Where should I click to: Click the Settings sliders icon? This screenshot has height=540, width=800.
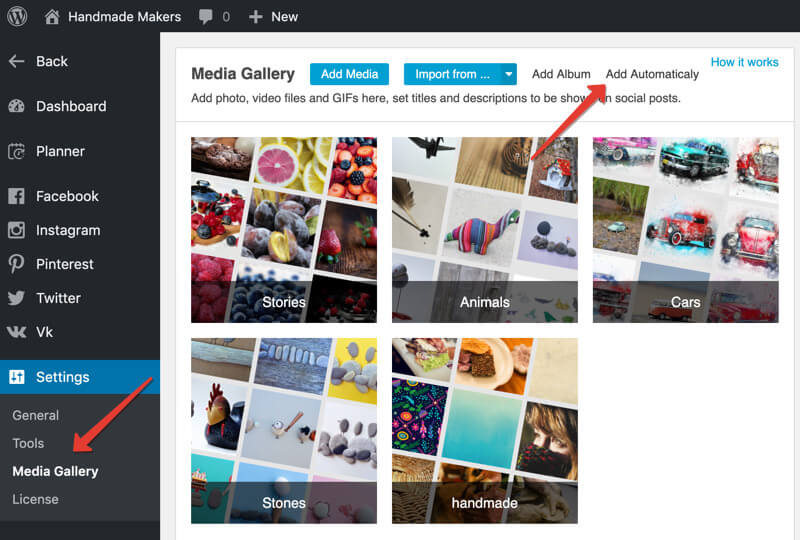click(16, 377)
